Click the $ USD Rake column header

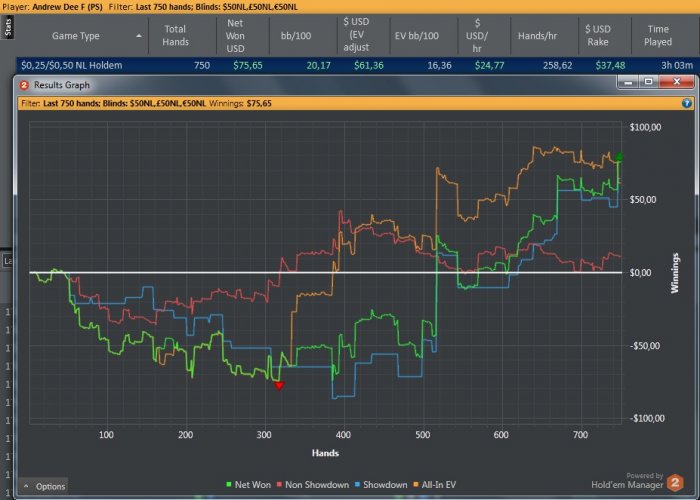coord(597,35)
